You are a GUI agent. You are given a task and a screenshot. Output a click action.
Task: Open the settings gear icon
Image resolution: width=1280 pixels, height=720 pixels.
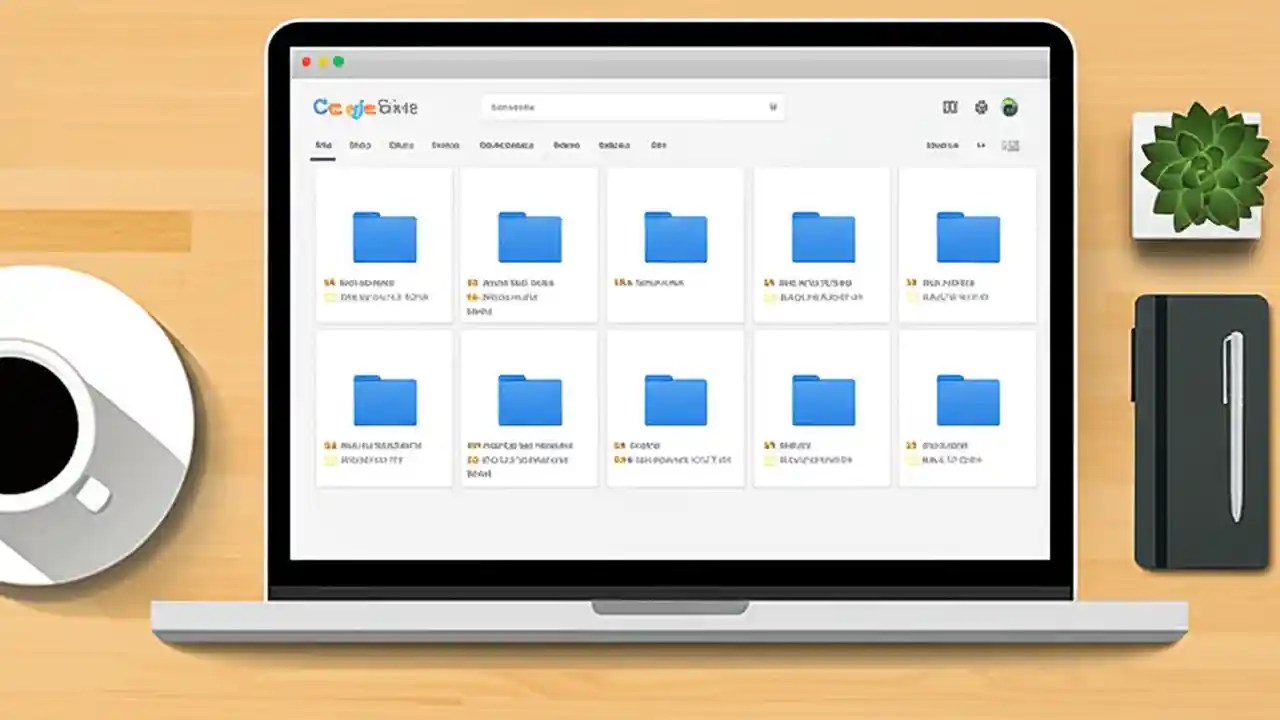[x=981, y=107]
